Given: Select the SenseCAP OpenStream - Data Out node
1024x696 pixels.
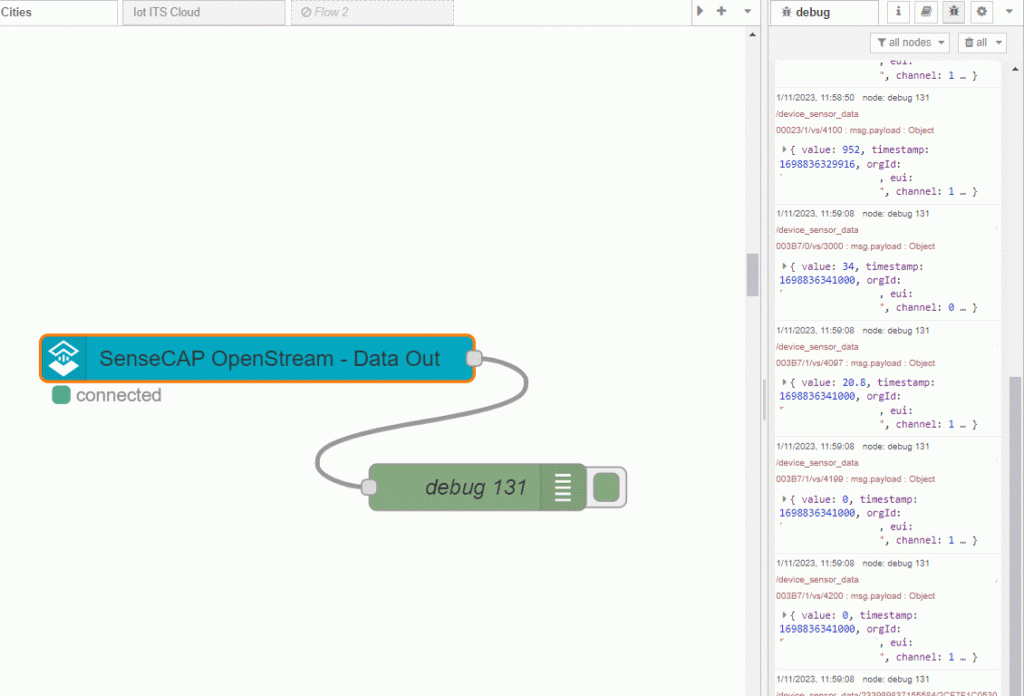Looking at the screenshot, I should coord(268,358).
